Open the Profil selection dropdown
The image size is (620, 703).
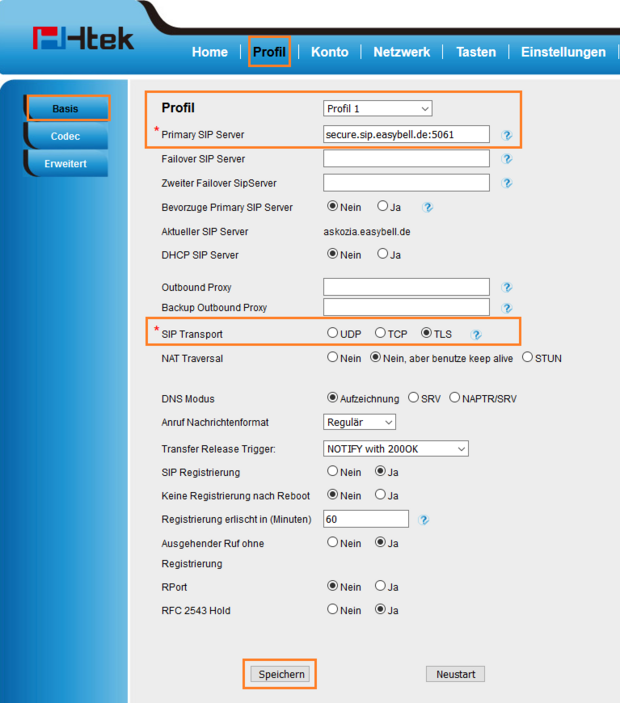tap(377, 108)
